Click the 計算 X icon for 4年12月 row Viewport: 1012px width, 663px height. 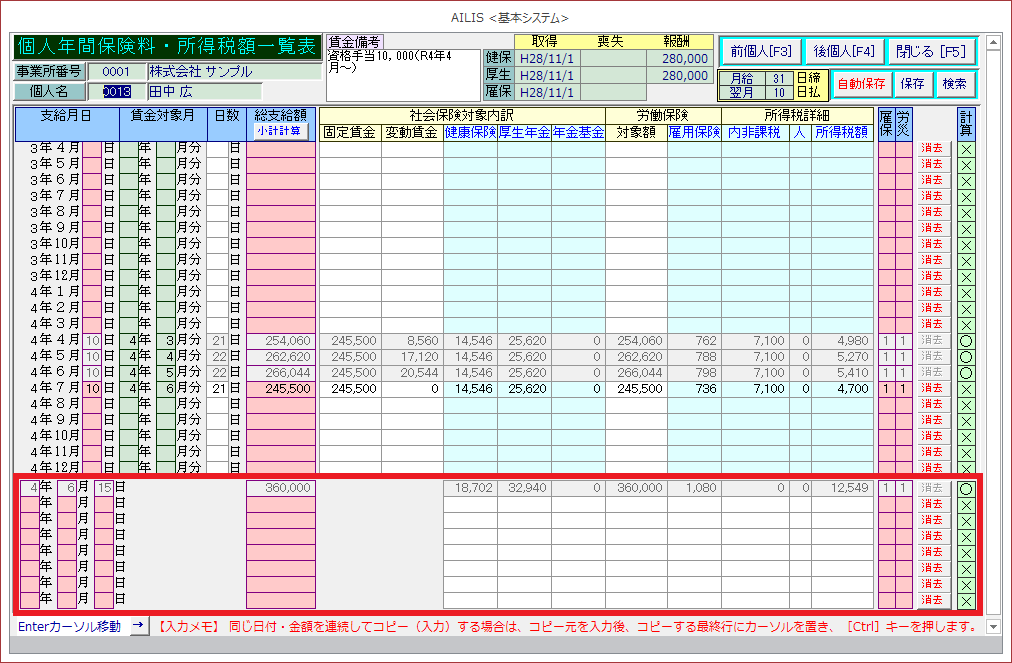click(x=966, y=467)
